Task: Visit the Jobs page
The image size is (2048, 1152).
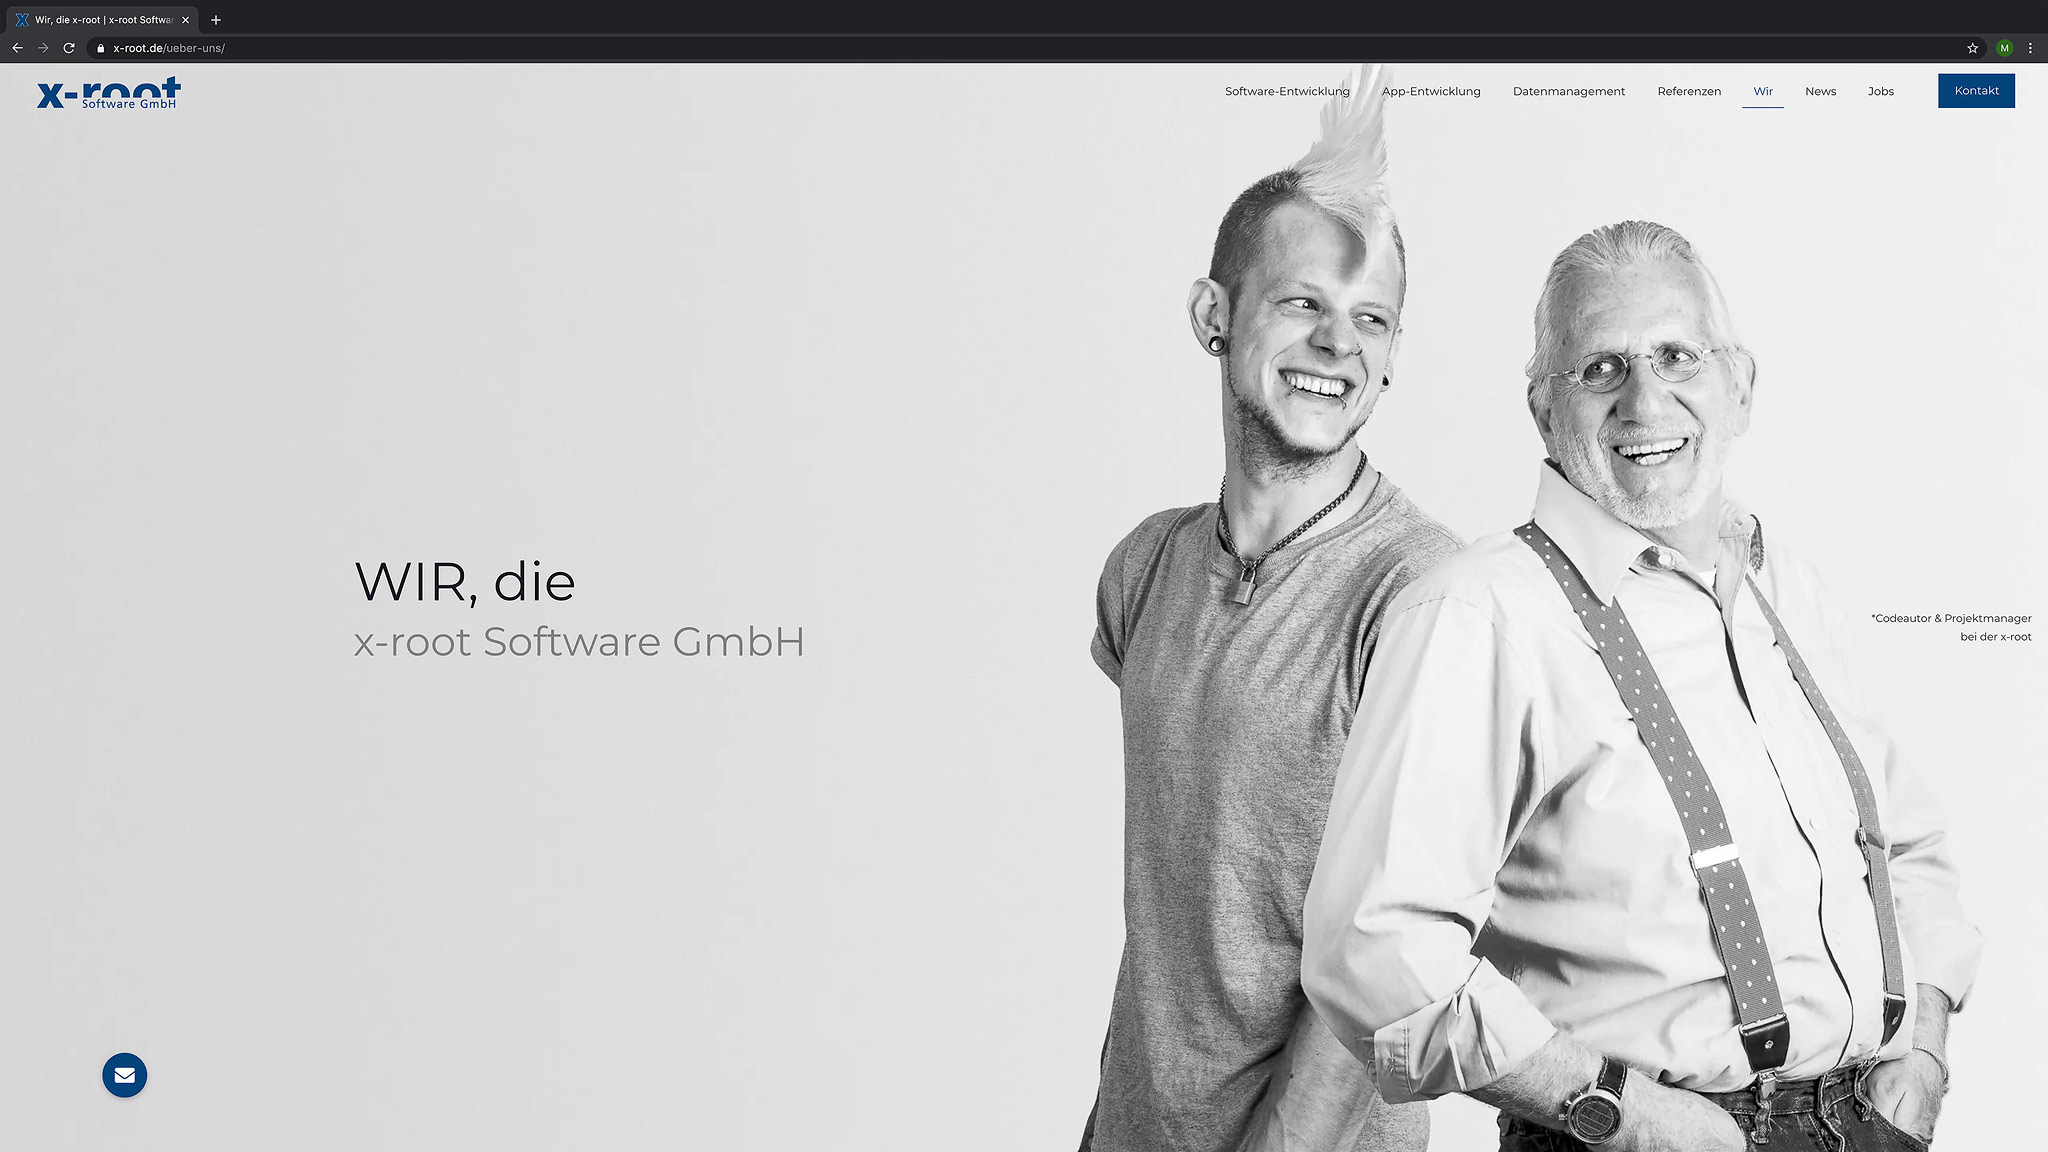Action: [1880, 91]
